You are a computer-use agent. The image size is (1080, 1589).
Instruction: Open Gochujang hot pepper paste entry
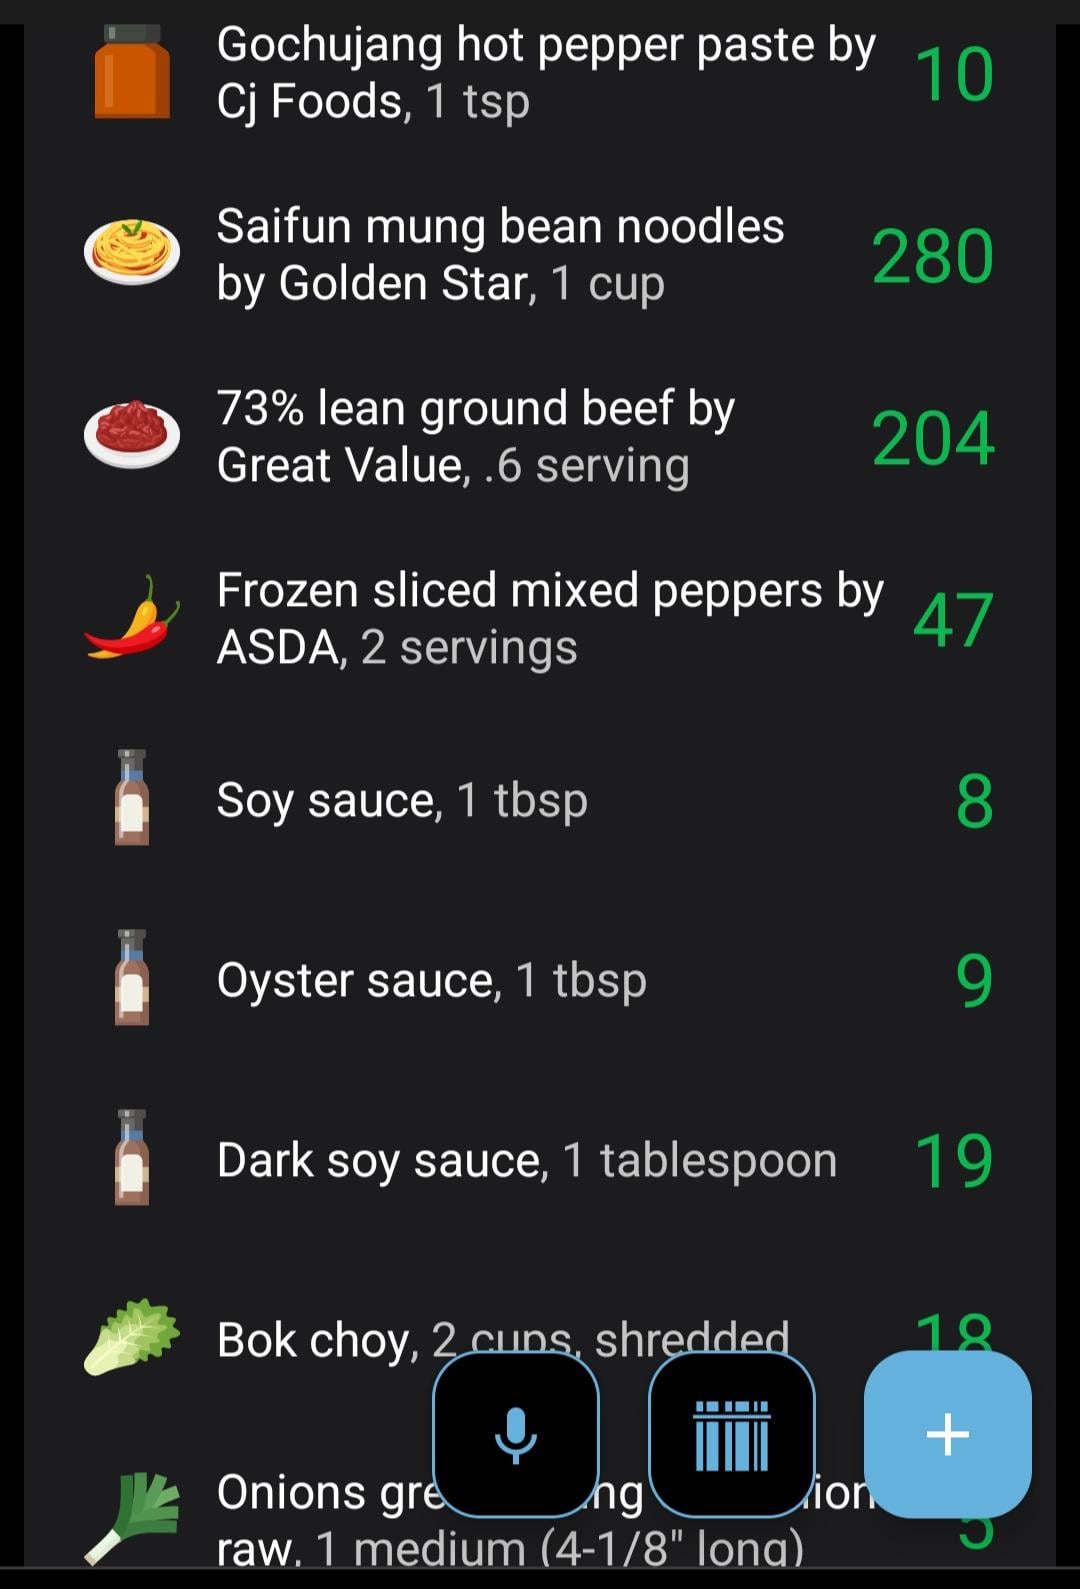click(540, 73)
